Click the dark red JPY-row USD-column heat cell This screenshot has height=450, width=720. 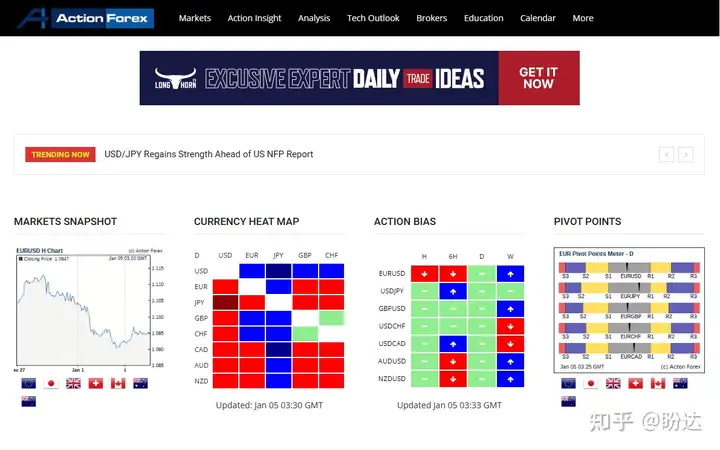tap(225, 302)
